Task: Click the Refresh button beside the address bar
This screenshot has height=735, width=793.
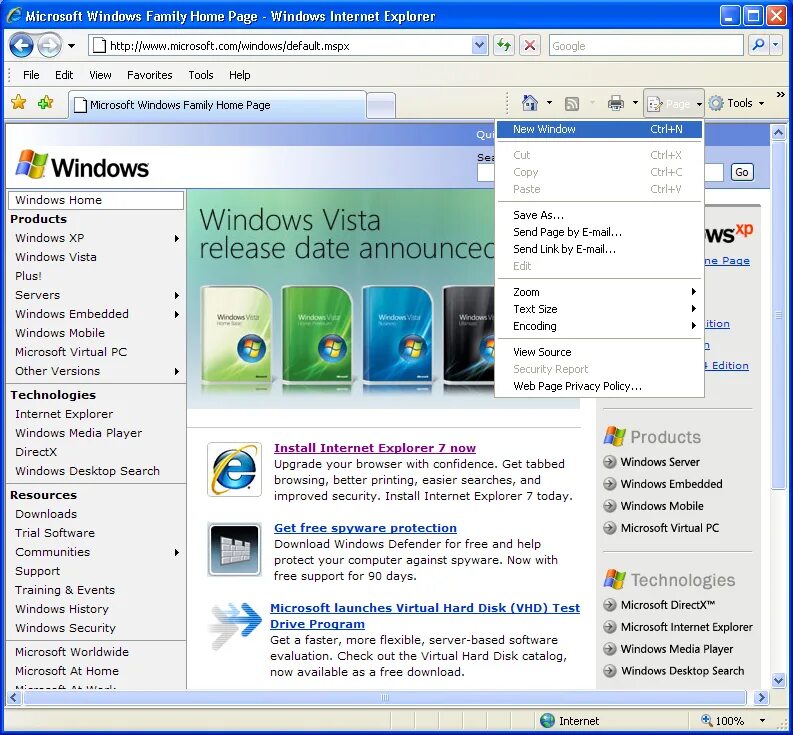Action: pyautogui.click(x=503, y=46)
